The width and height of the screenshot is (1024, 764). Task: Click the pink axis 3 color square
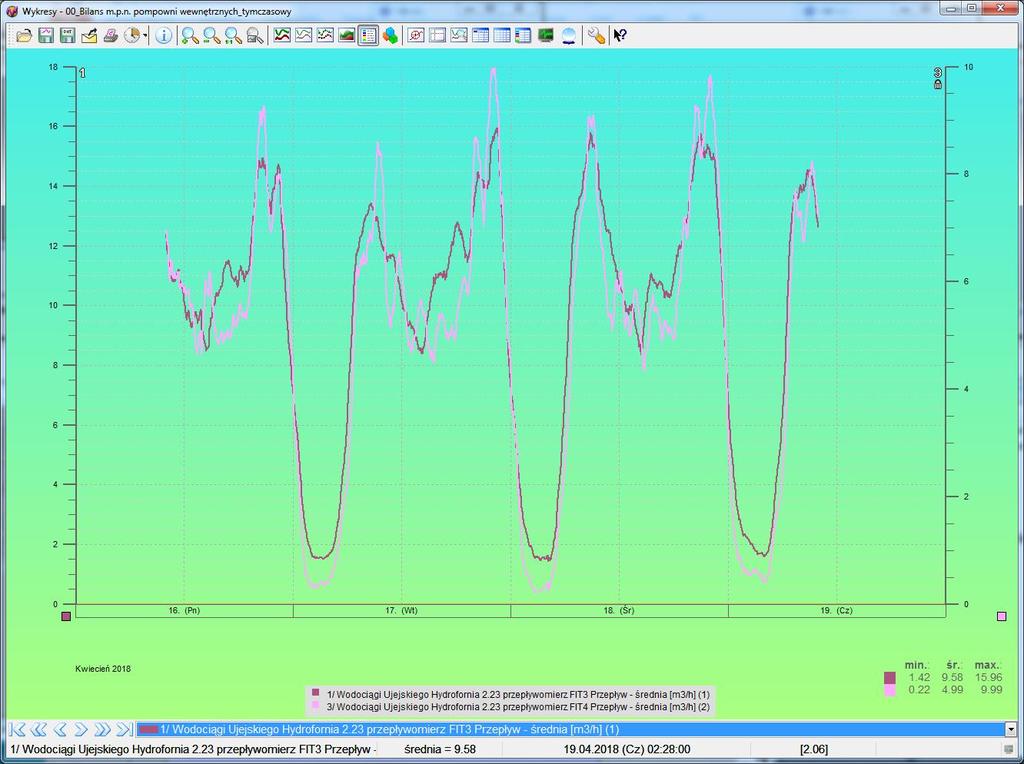(x=1002, y=616)
